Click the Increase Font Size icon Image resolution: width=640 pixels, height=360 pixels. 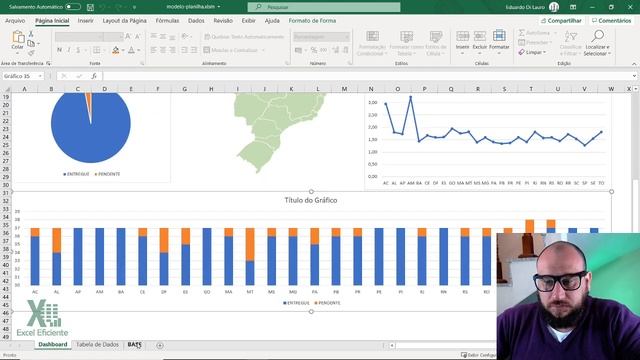click(x=128, y=37)
